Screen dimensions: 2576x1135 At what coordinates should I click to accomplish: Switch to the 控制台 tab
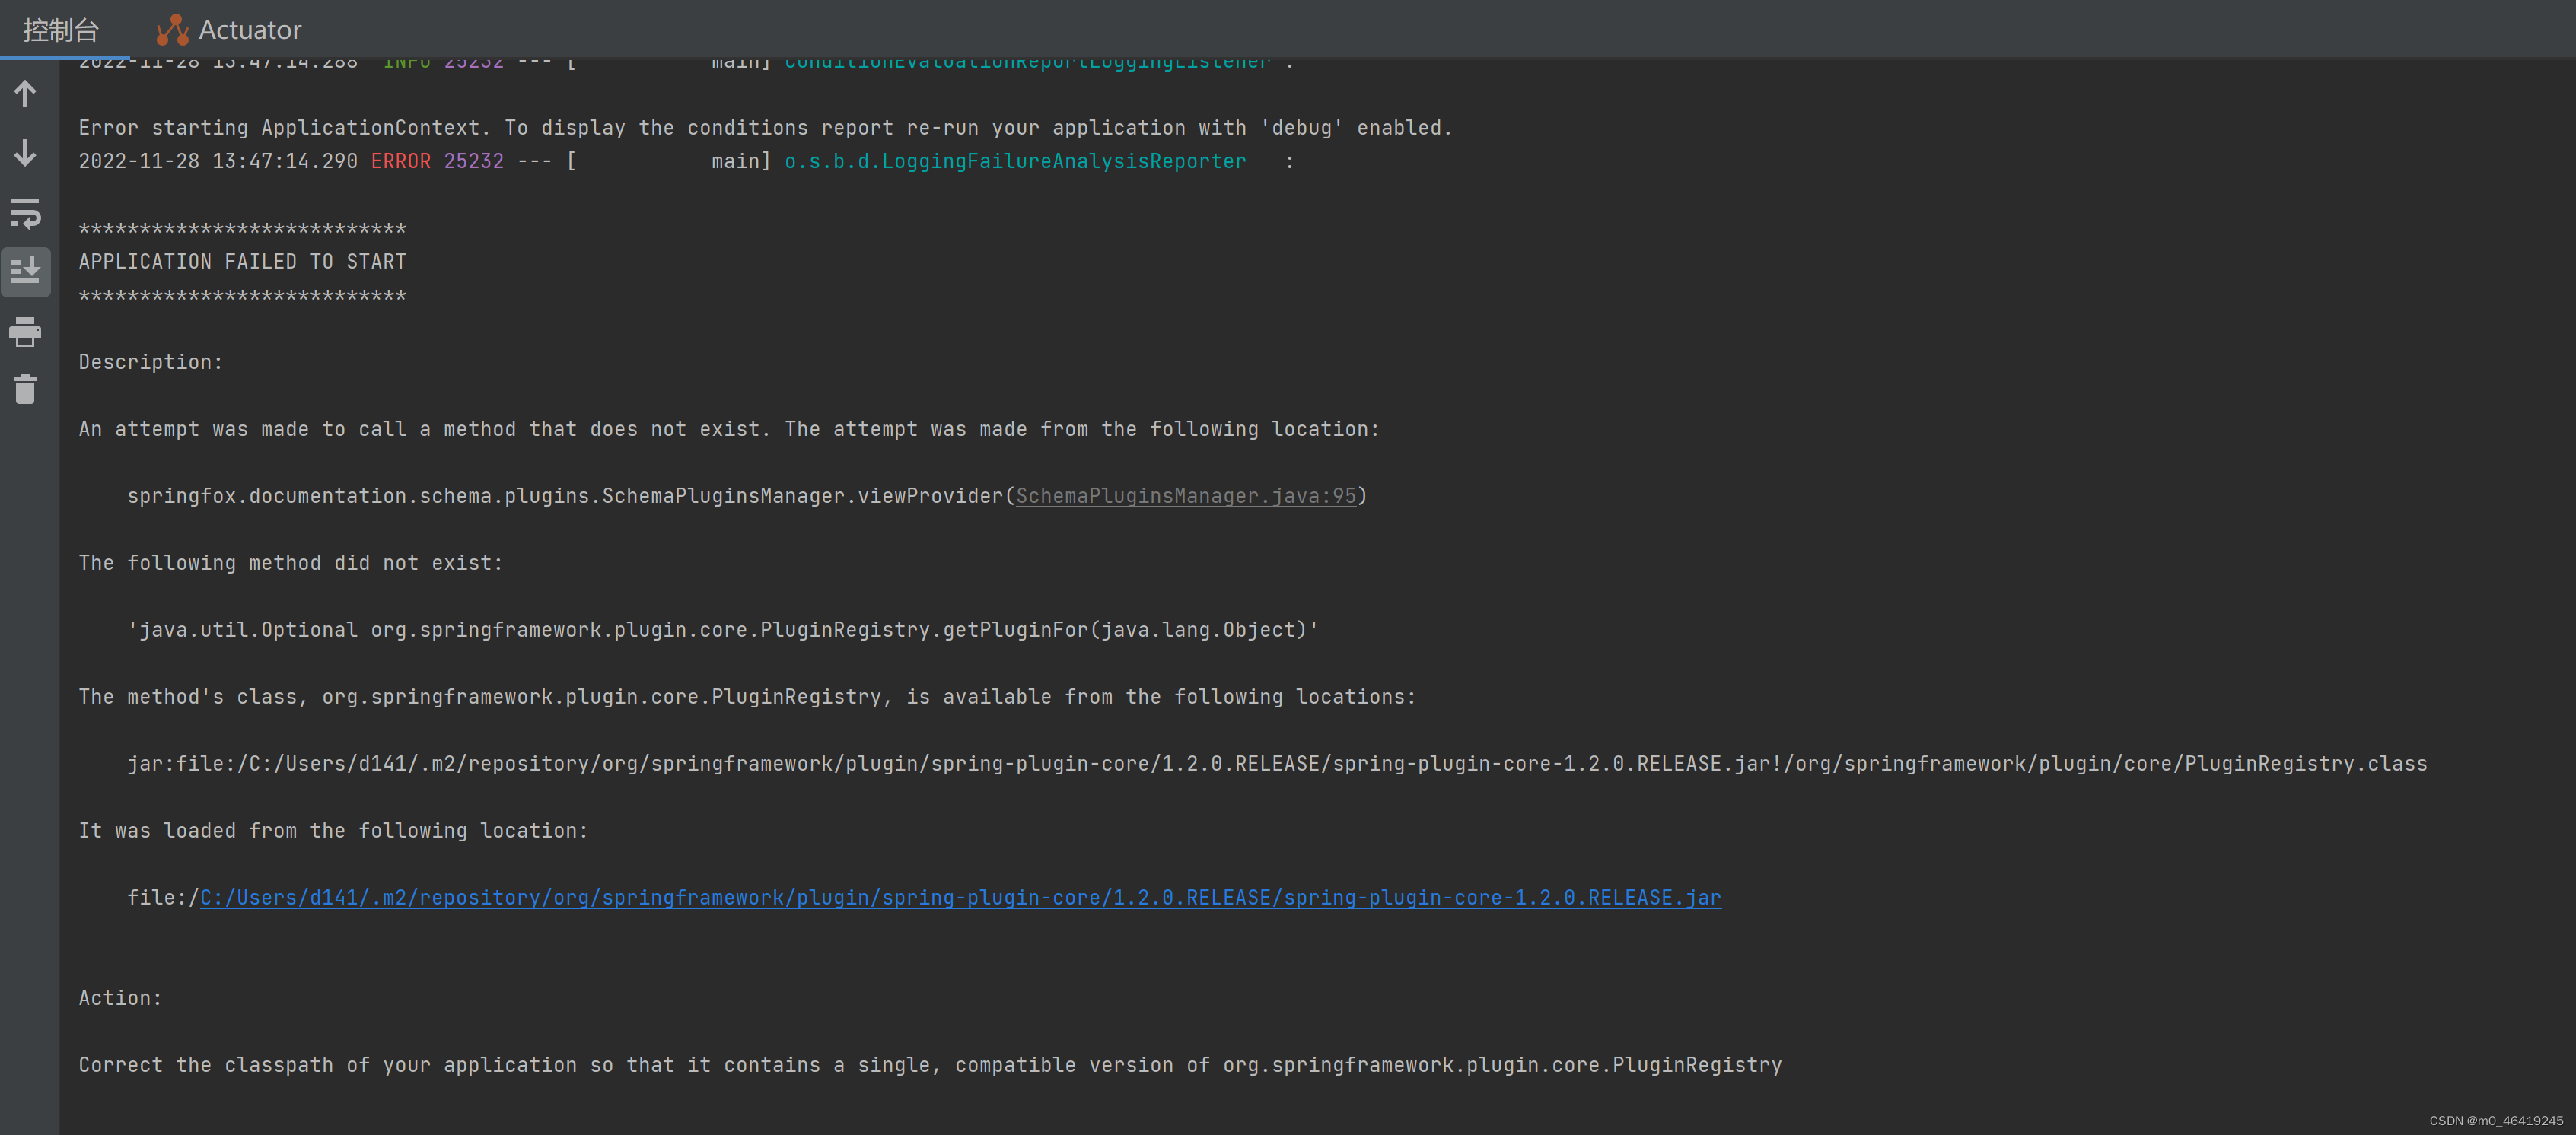[x=61, y=29]
